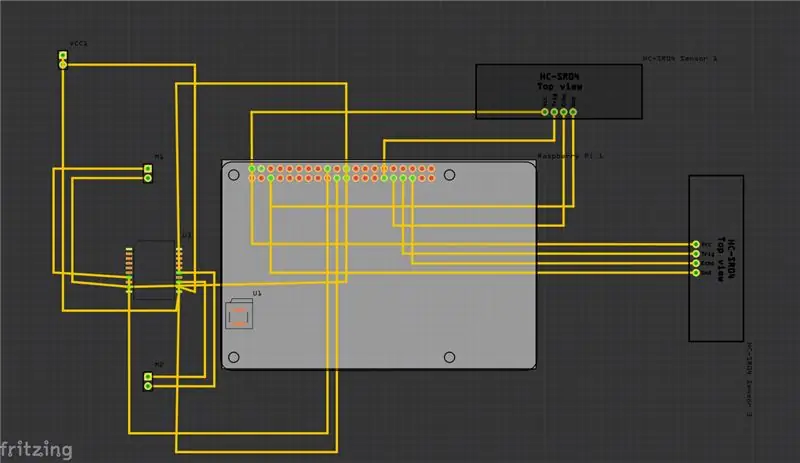800x463 pixels.
Task: Click the U3 part label
Action: point(186,235)
